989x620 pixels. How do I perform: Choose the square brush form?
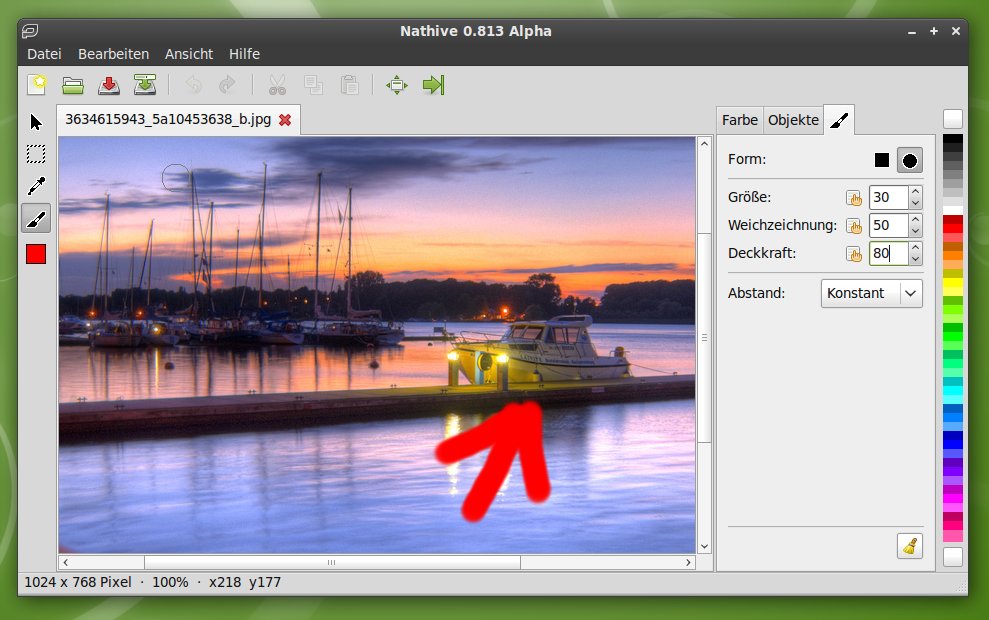882,160
